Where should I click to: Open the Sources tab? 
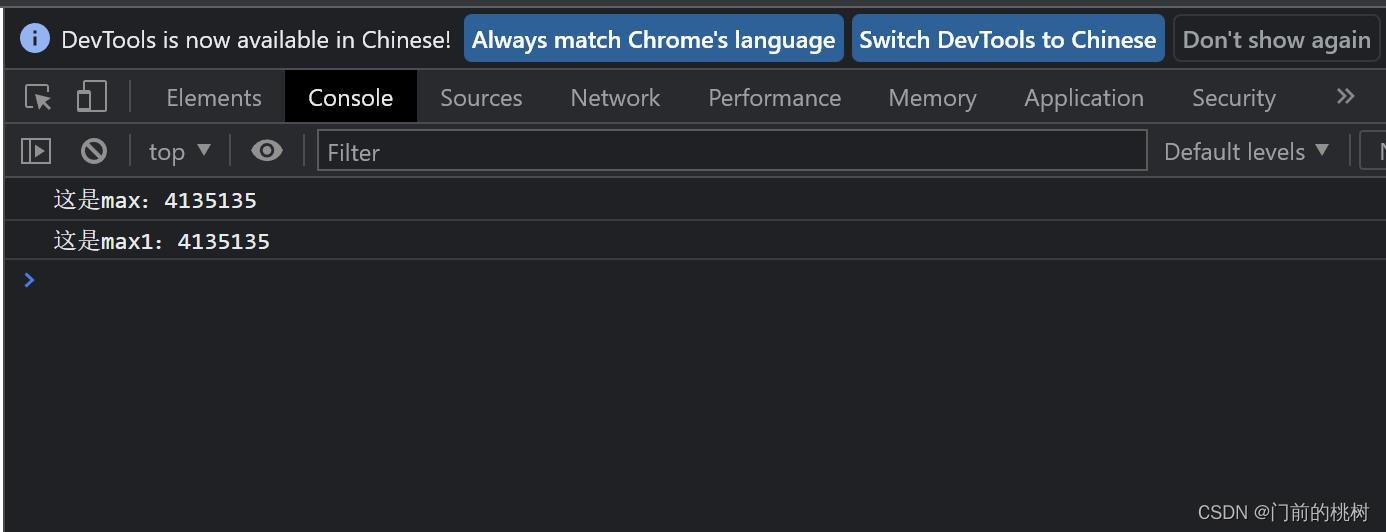[x=481, y=97]
